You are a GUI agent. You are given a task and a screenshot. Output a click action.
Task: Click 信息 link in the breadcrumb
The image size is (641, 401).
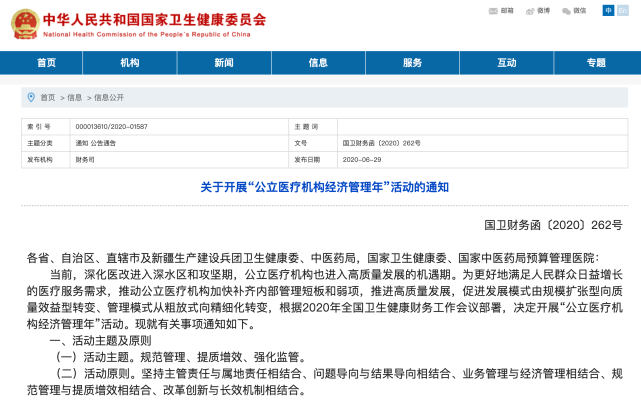(75, 98)
